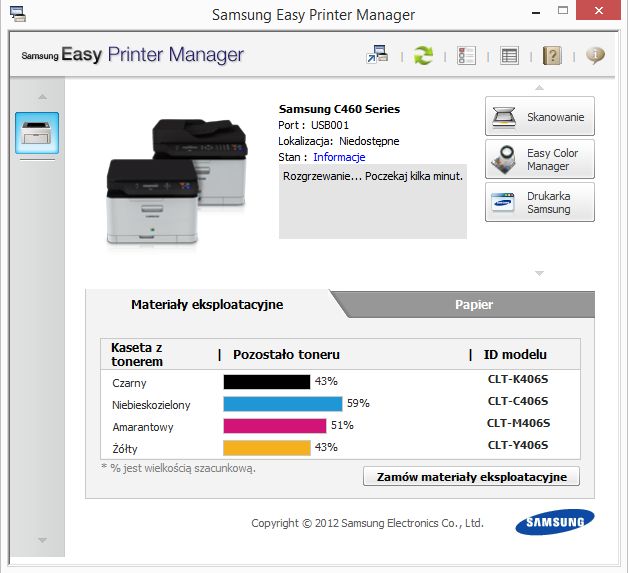Image resolution: width=628 pixels, height=573 pixels.
Task: Click the ID modelu column header
Action: tap(515, 354)
